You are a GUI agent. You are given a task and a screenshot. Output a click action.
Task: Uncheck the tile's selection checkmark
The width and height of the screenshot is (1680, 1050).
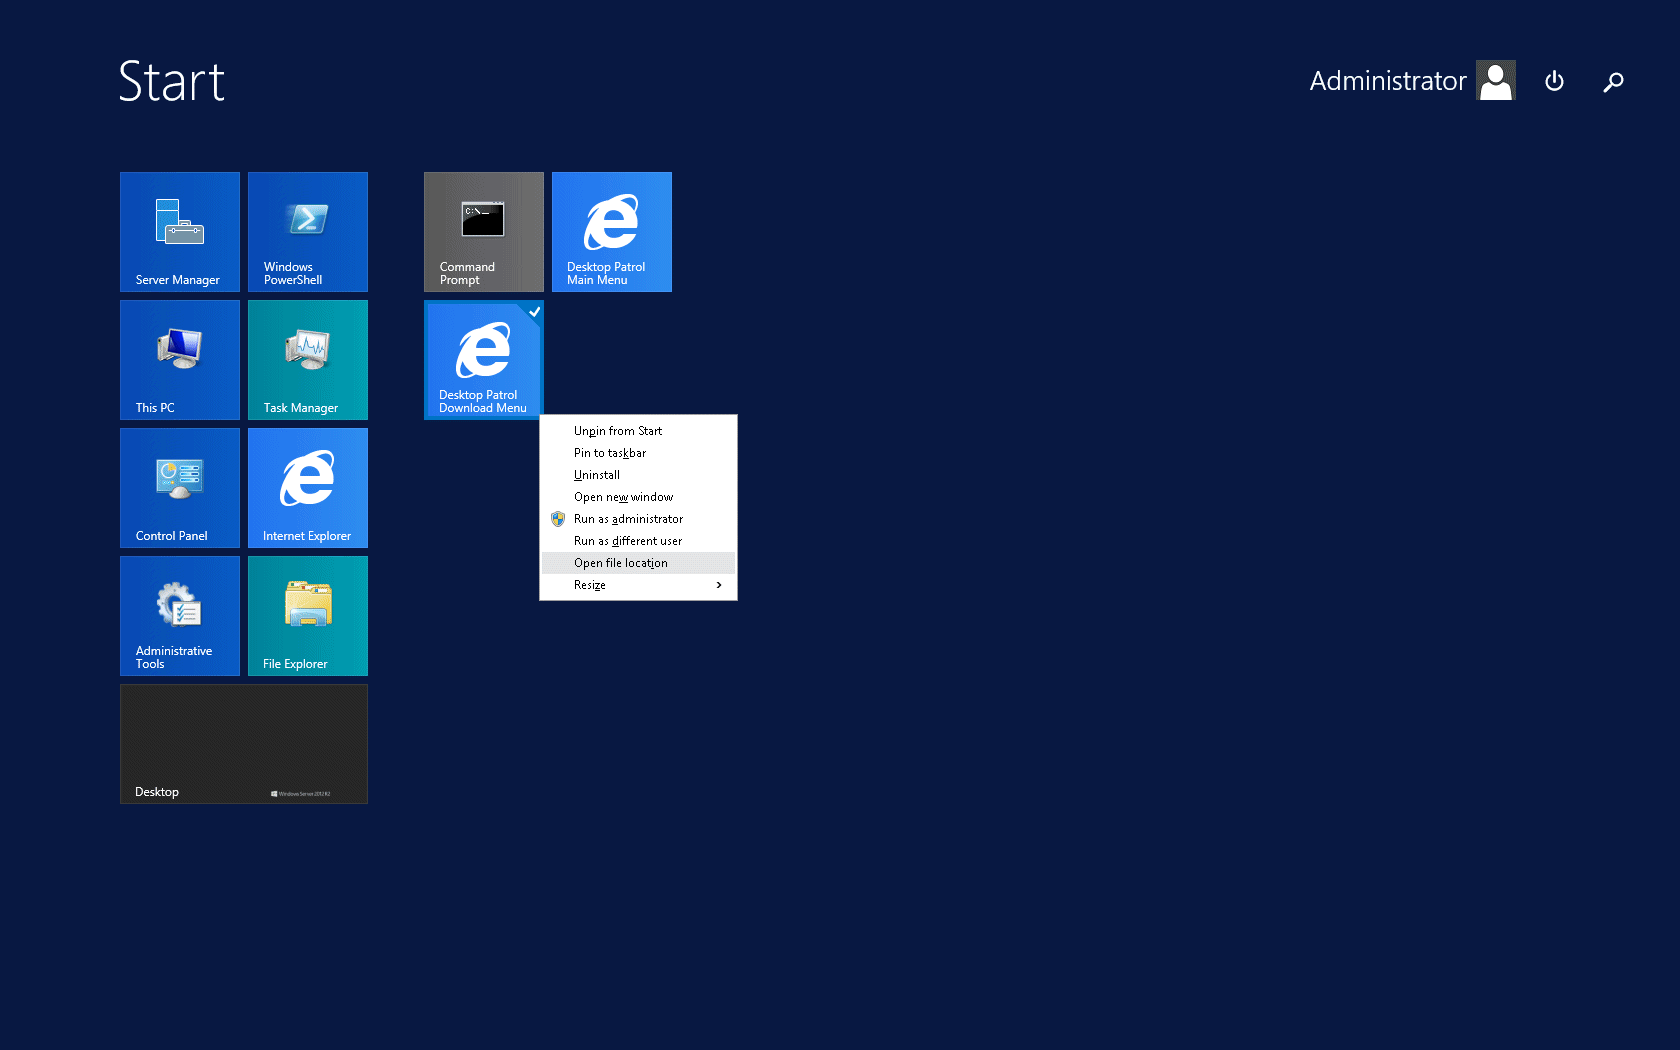pos(534,311)
